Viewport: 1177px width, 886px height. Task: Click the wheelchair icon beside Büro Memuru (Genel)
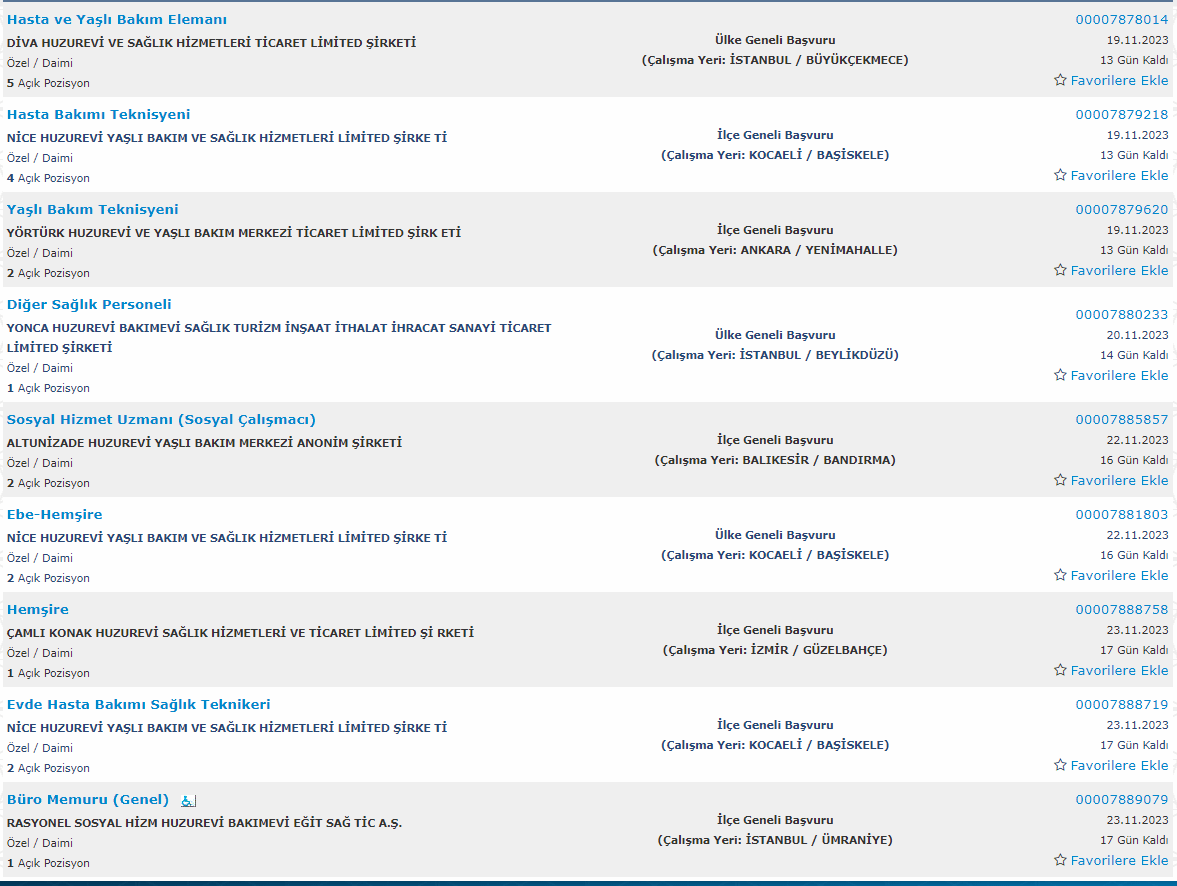[188, 801]
